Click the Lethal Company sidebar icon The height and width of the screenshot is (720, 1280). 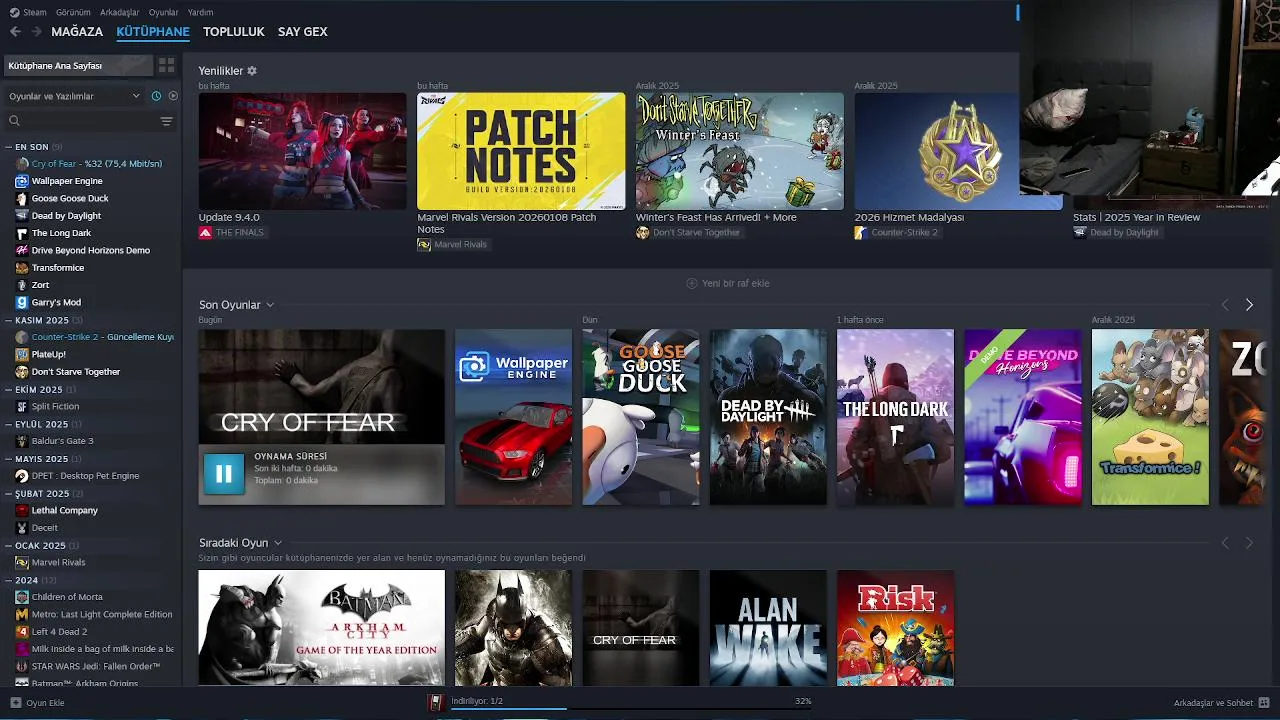[22, 510]
